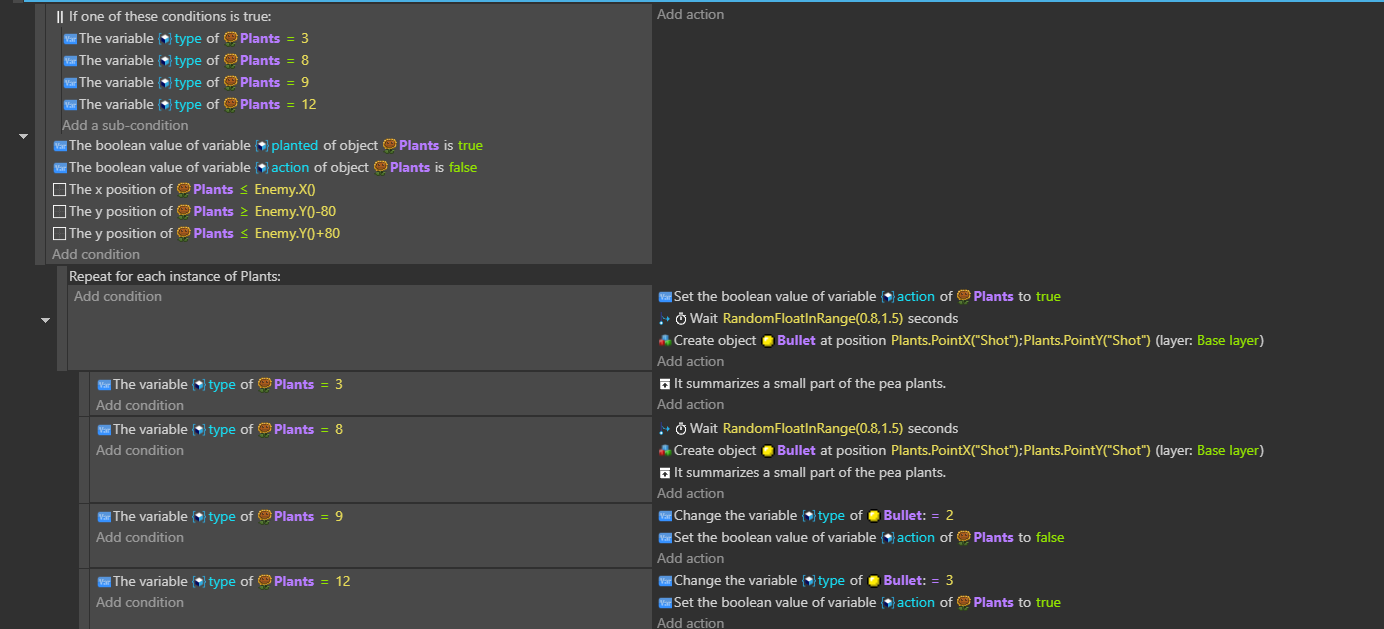
Task: Click the position icon of the Enemy.X() condition
Action: pyautogui.click(x=59, y=190)
